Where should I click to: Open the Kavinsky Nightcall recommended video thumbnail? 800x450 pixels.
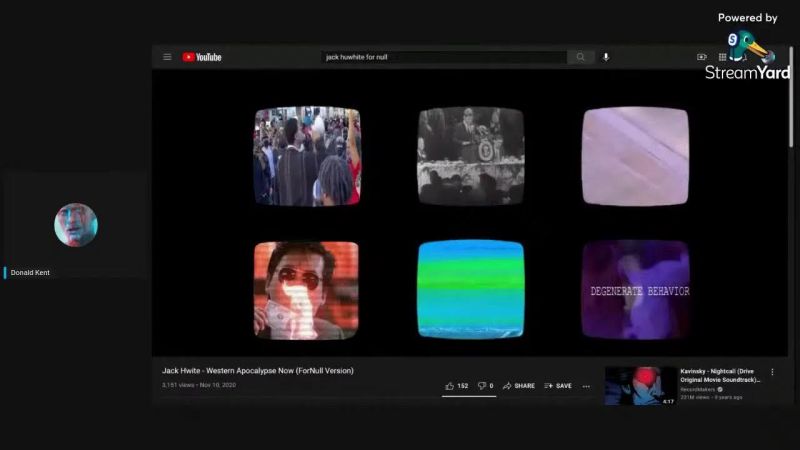pos(641,386)
